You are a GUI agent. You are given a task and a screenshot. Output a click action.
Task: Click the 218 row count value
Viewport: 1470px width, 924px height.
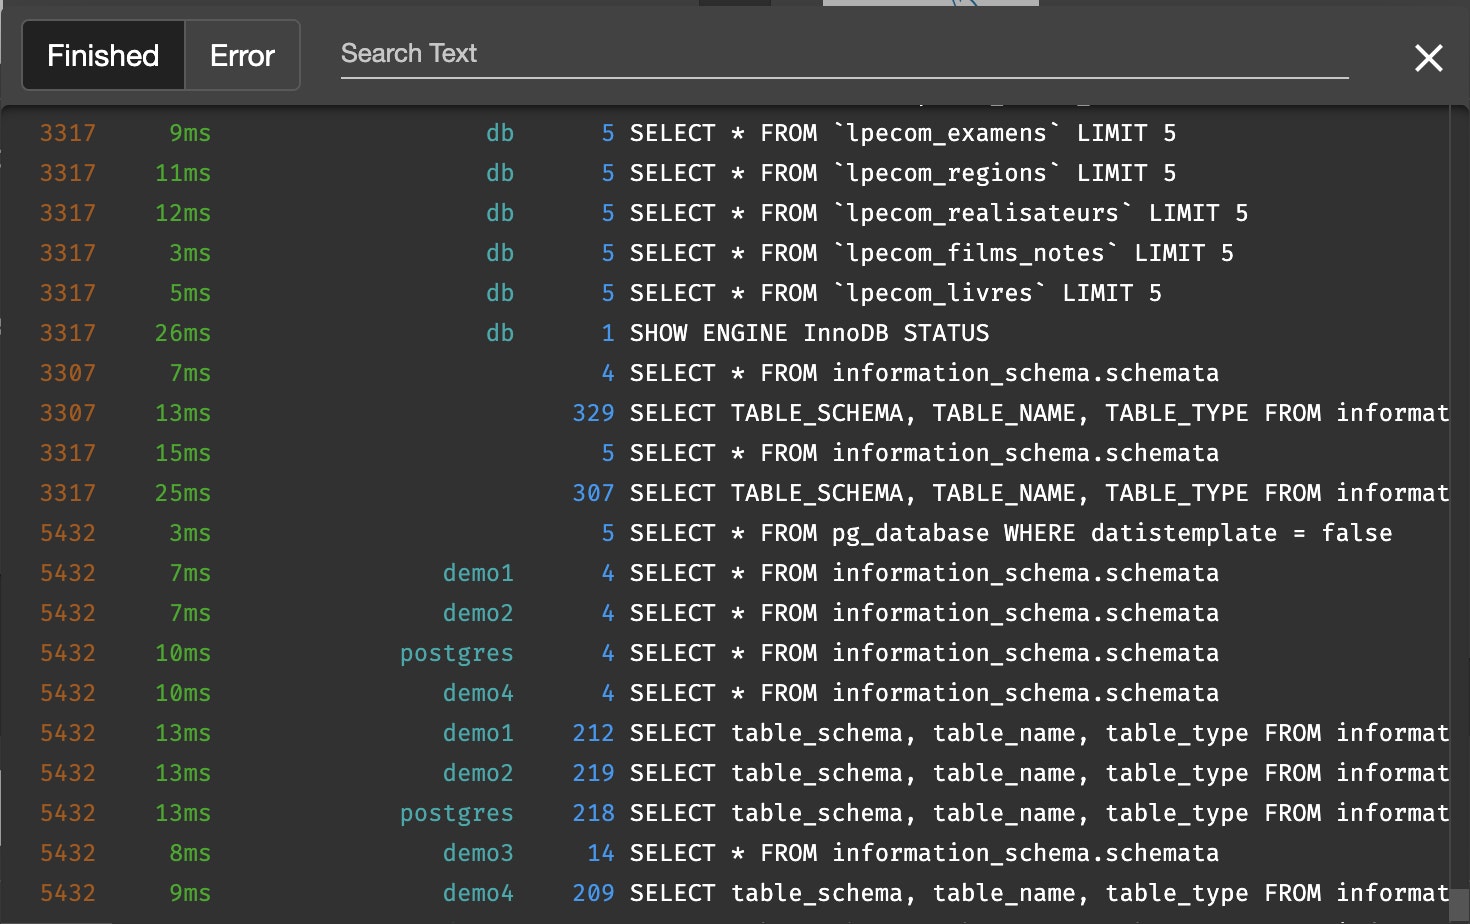click(x=593, y=813)
